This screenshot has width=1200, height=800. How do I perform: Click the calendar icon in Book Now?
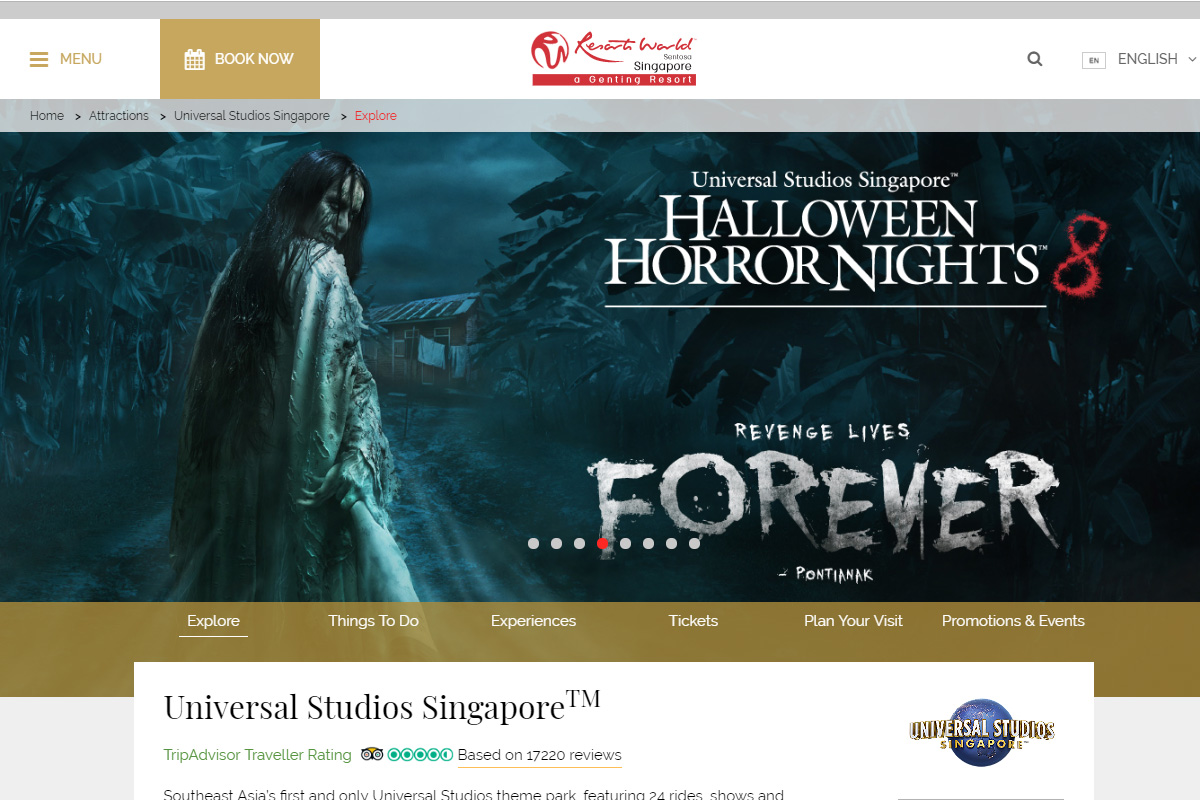(x=195, y=60)
